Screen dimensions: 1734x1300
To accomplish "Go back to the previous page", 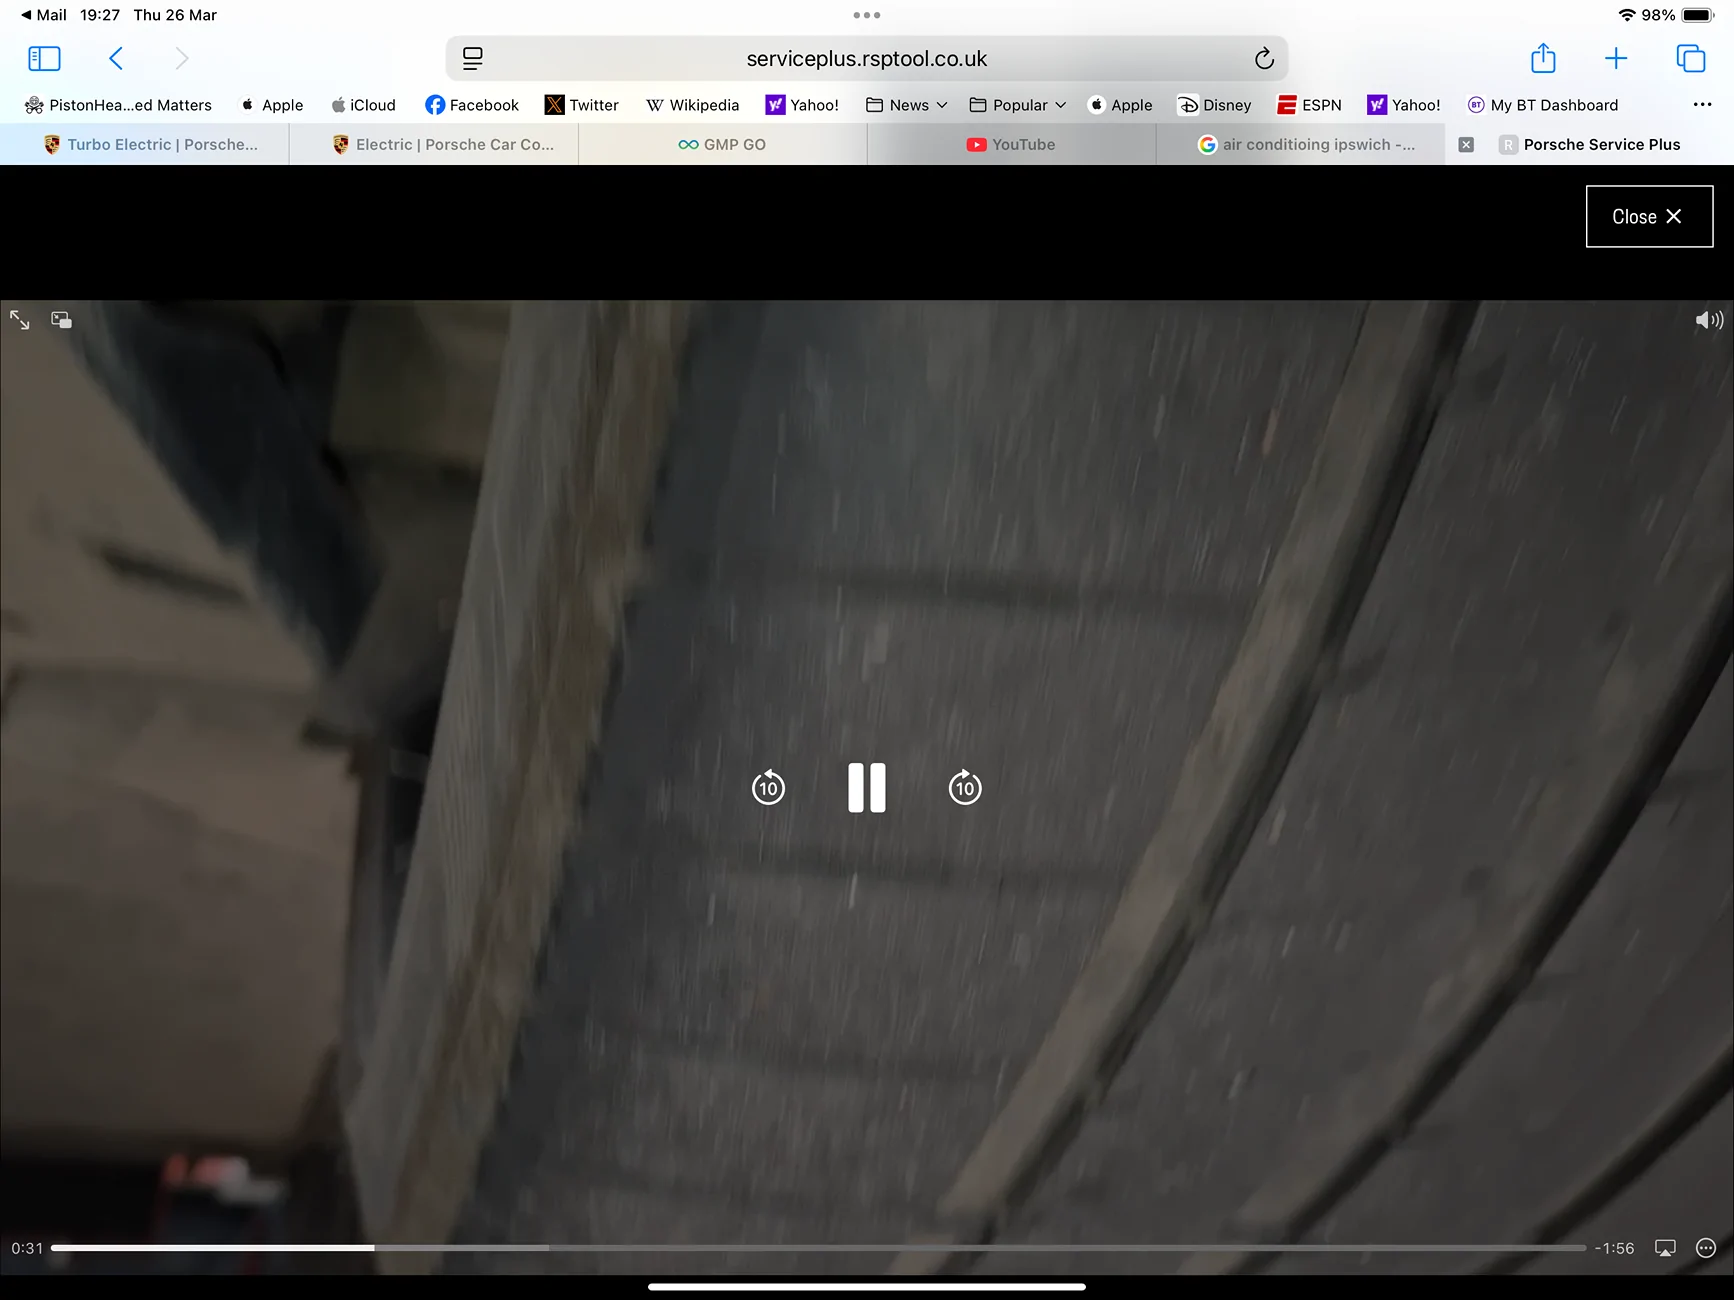I will [x=116, y=59].
